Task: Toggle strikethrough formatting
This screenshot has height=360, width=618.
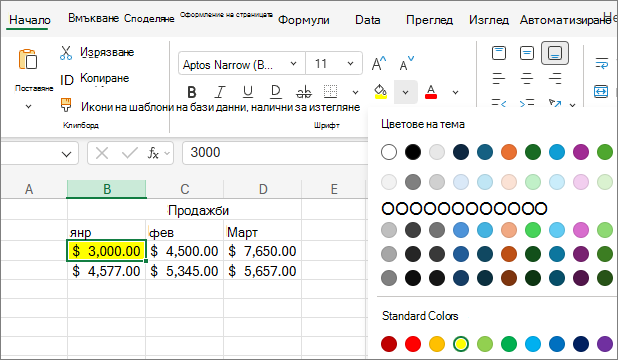Action: point(303,92)
